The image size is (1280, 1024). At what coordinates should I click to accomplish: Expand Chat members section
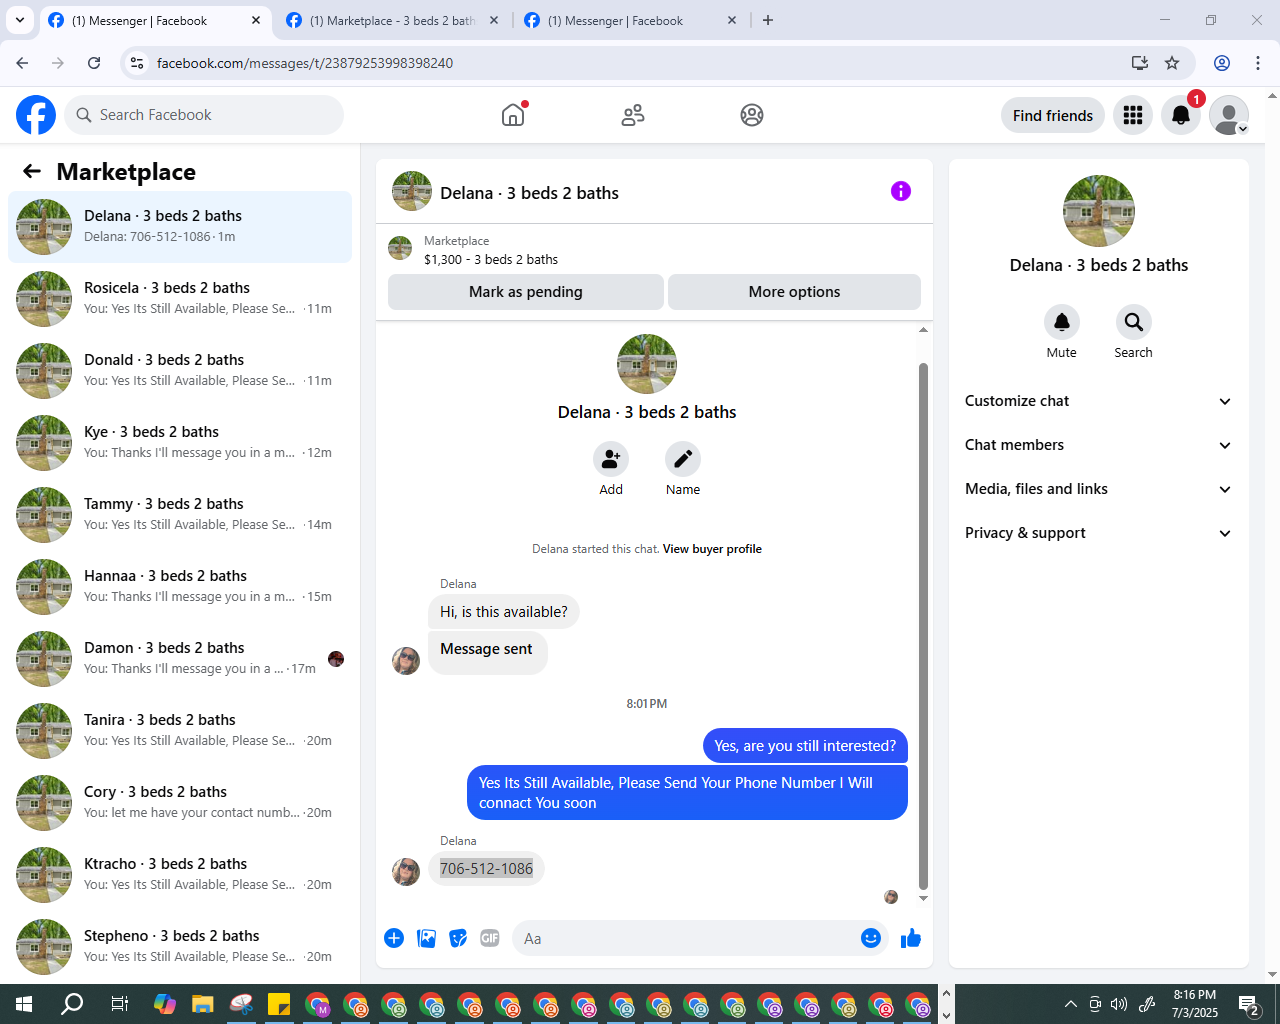click(x=1099, y=445)
